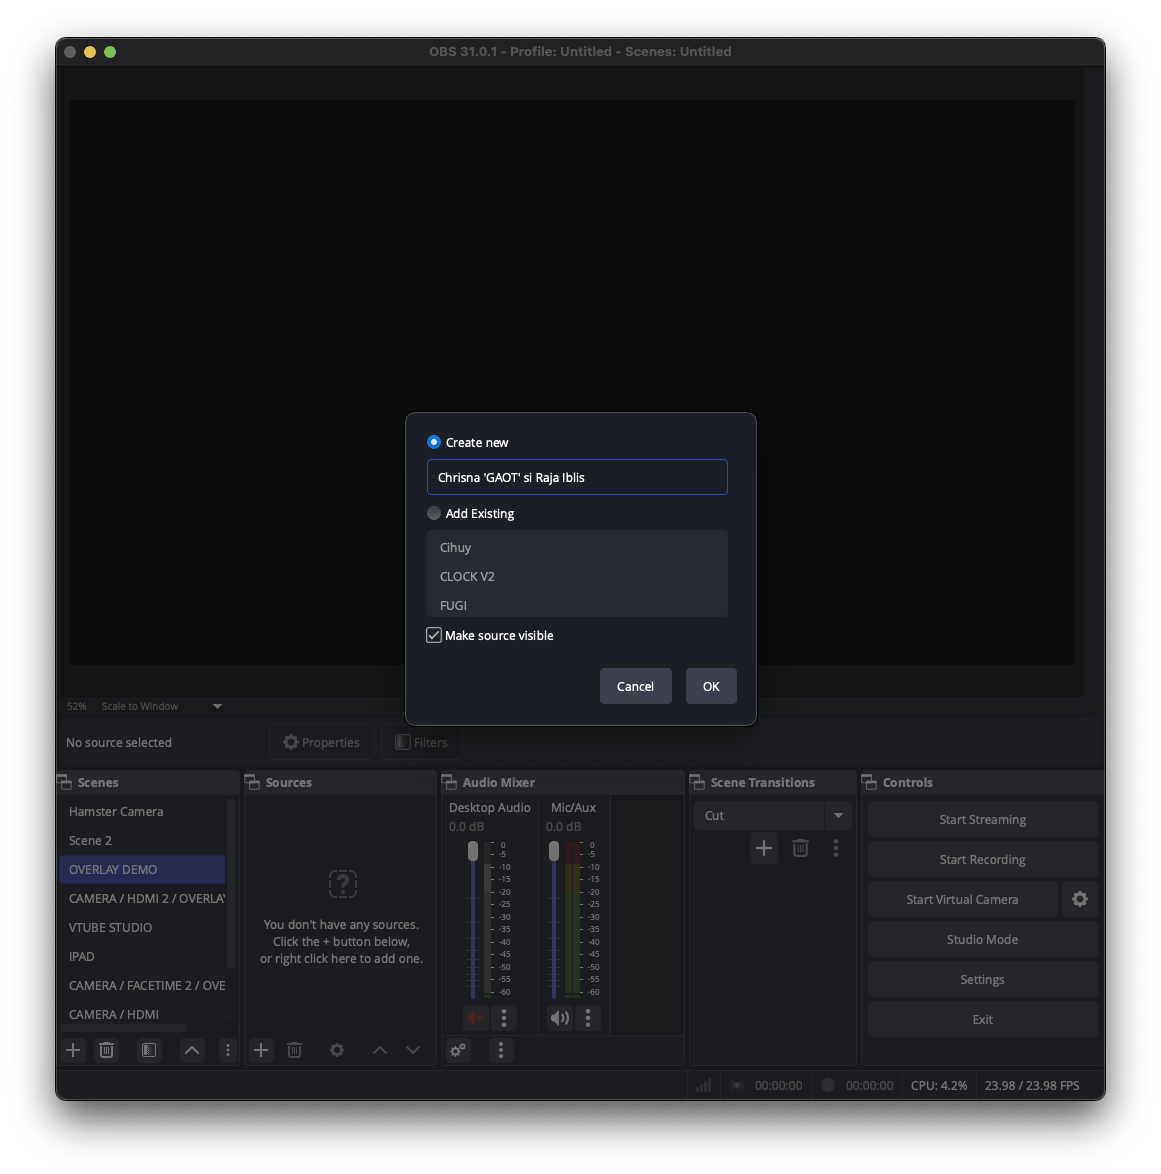Image resolution: width=1161 pixels, height=1174 pixels.
Task: Expand the Cut transition dropdown
Action: (838, 816)
